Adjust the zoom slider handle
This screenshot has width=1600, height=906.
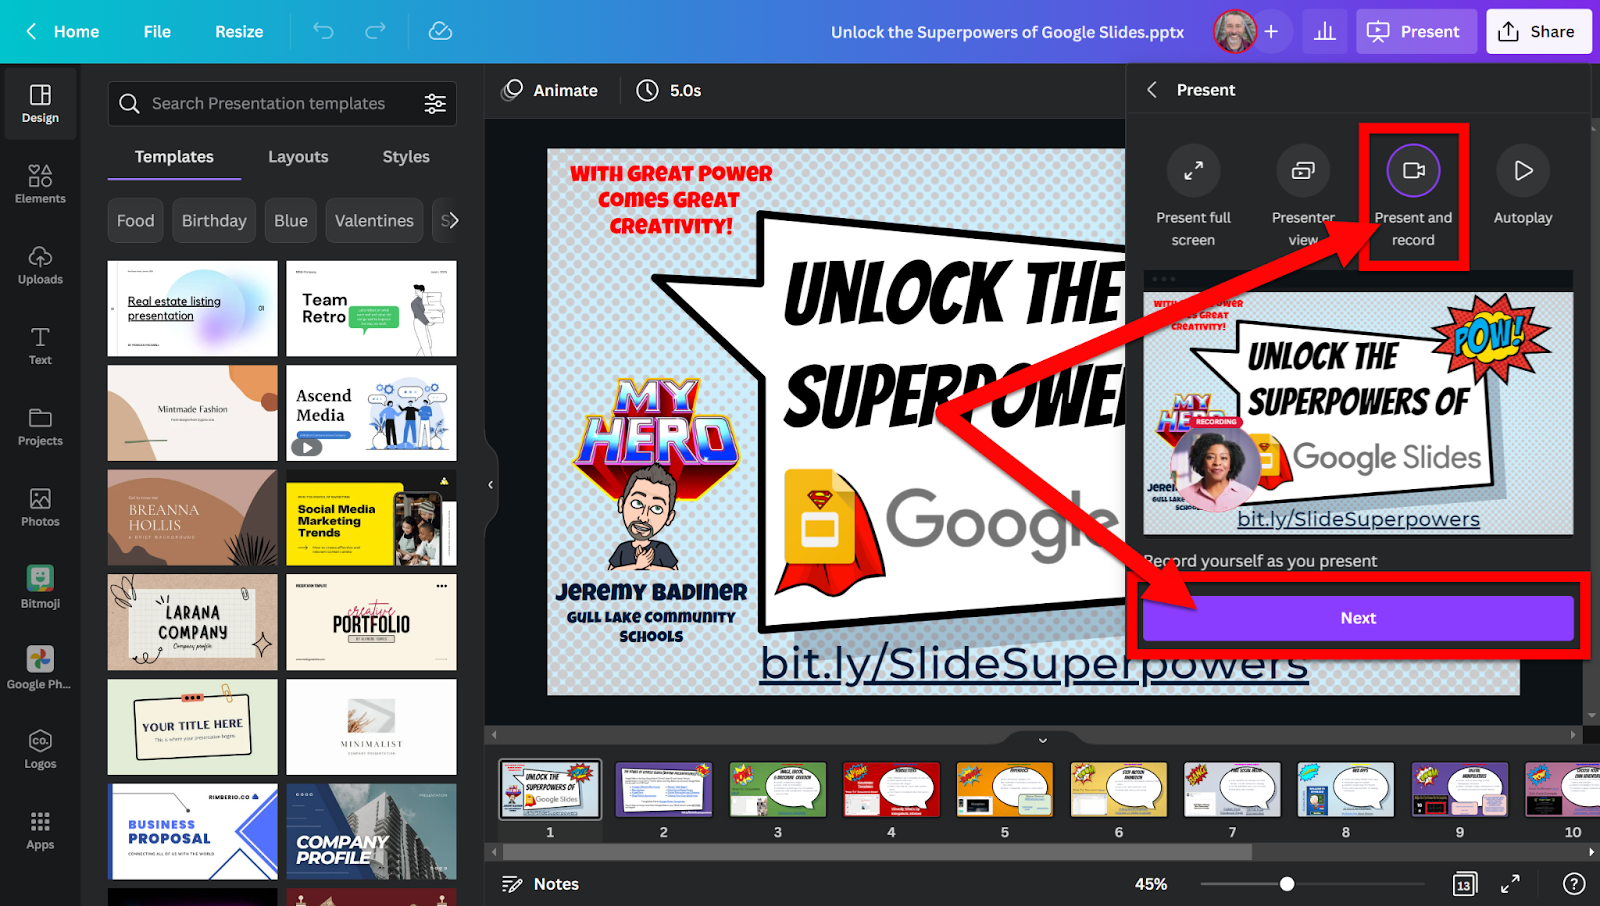point(1287,884)
